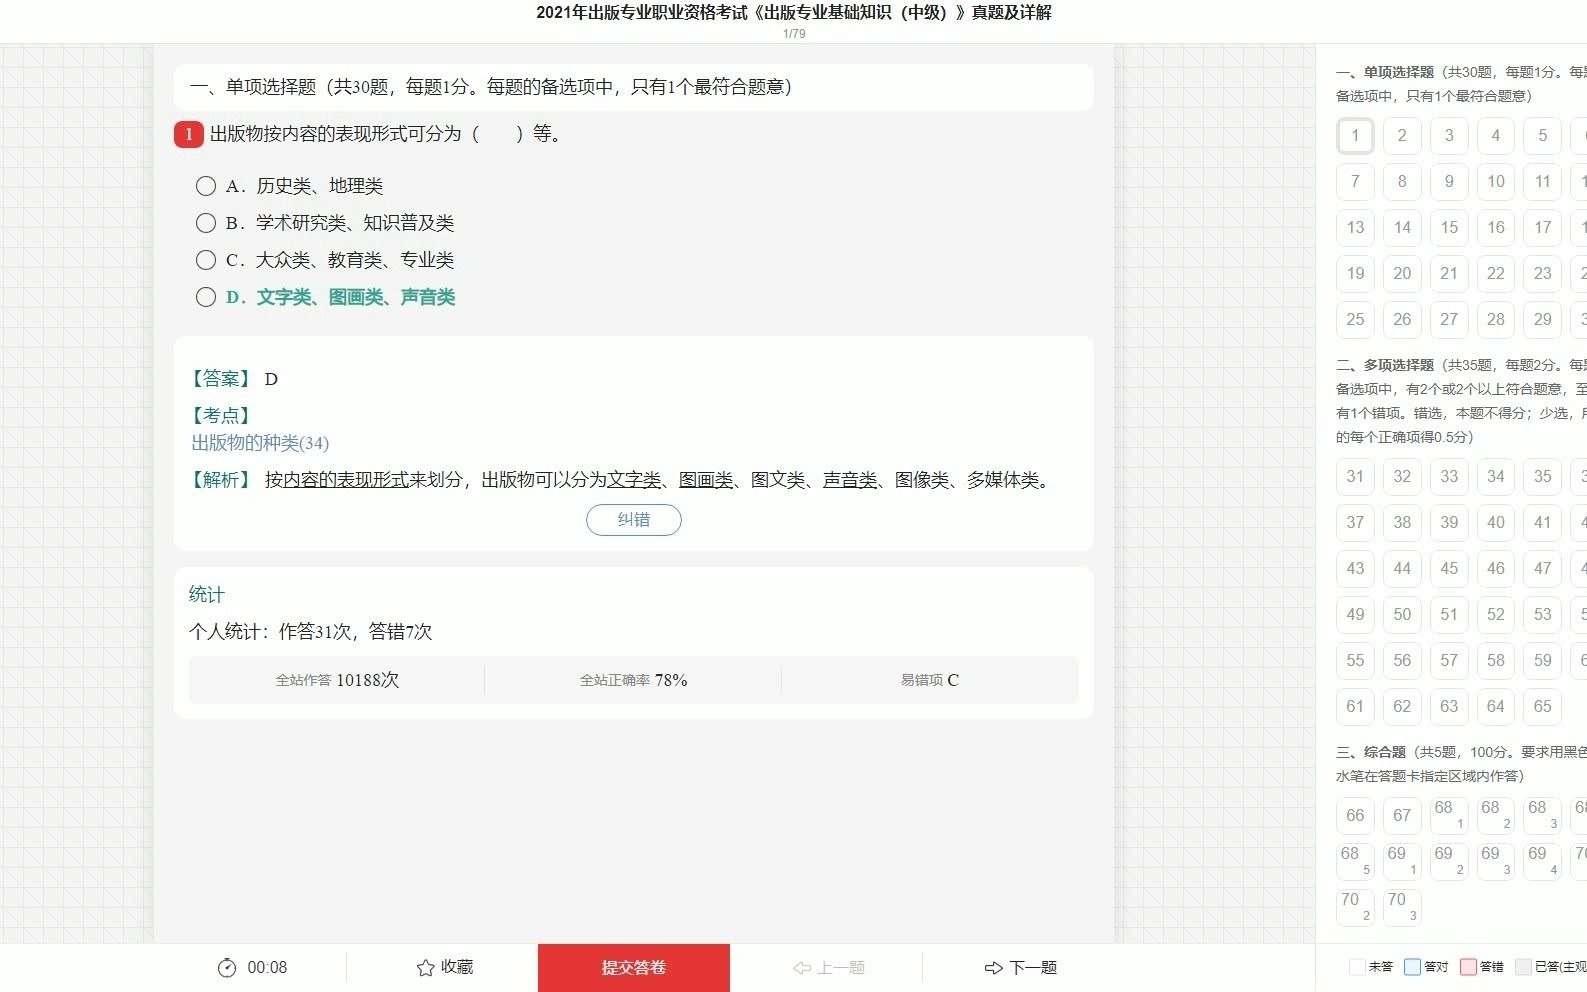Viewport: 1587px width, 992px height.
Task: Click the 全站作答 10188次 statistic
Action: click(x=337, y=680)
